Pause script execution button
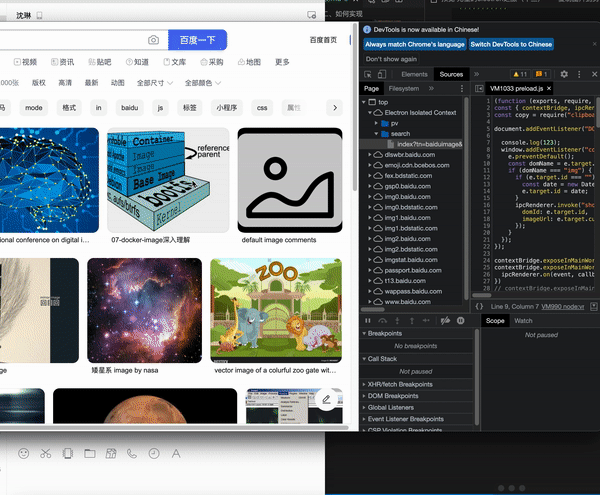 coord(368,321)
